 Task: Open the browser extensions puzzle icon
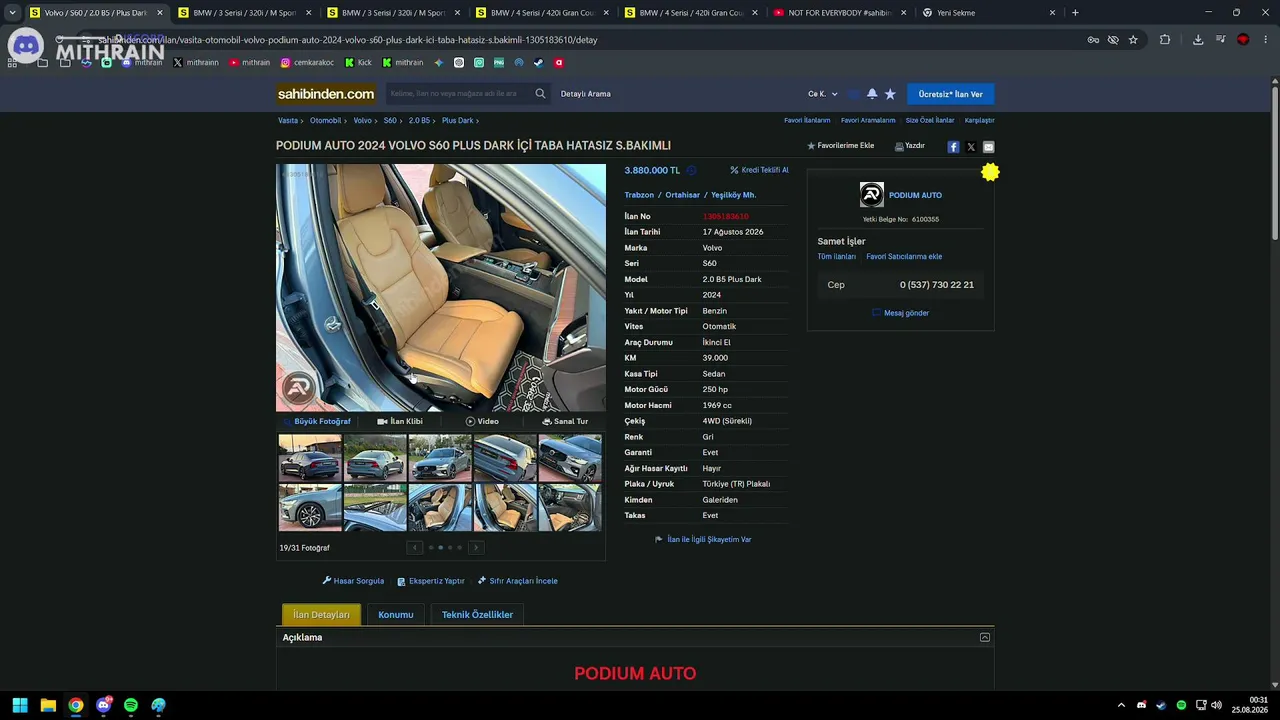click(x=1165, y=40)
